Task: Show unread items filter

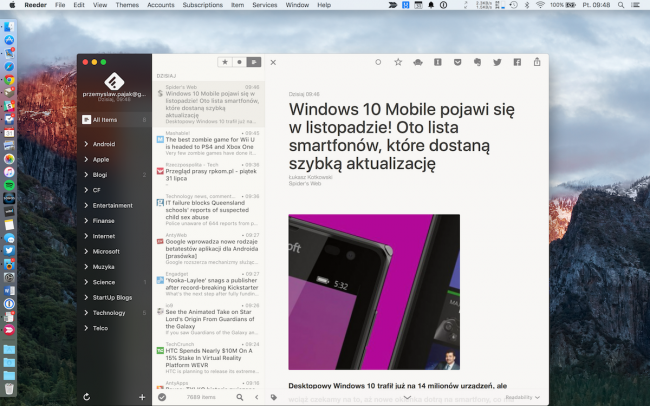Action: (x=239, y=62)
